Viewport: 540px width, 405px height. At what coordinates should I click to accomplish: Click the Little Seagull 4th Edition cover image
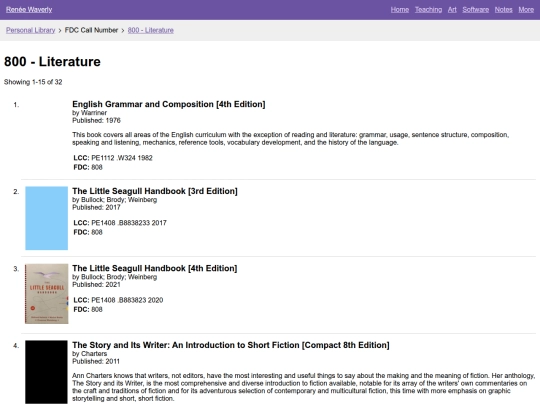tap(46, 294)
